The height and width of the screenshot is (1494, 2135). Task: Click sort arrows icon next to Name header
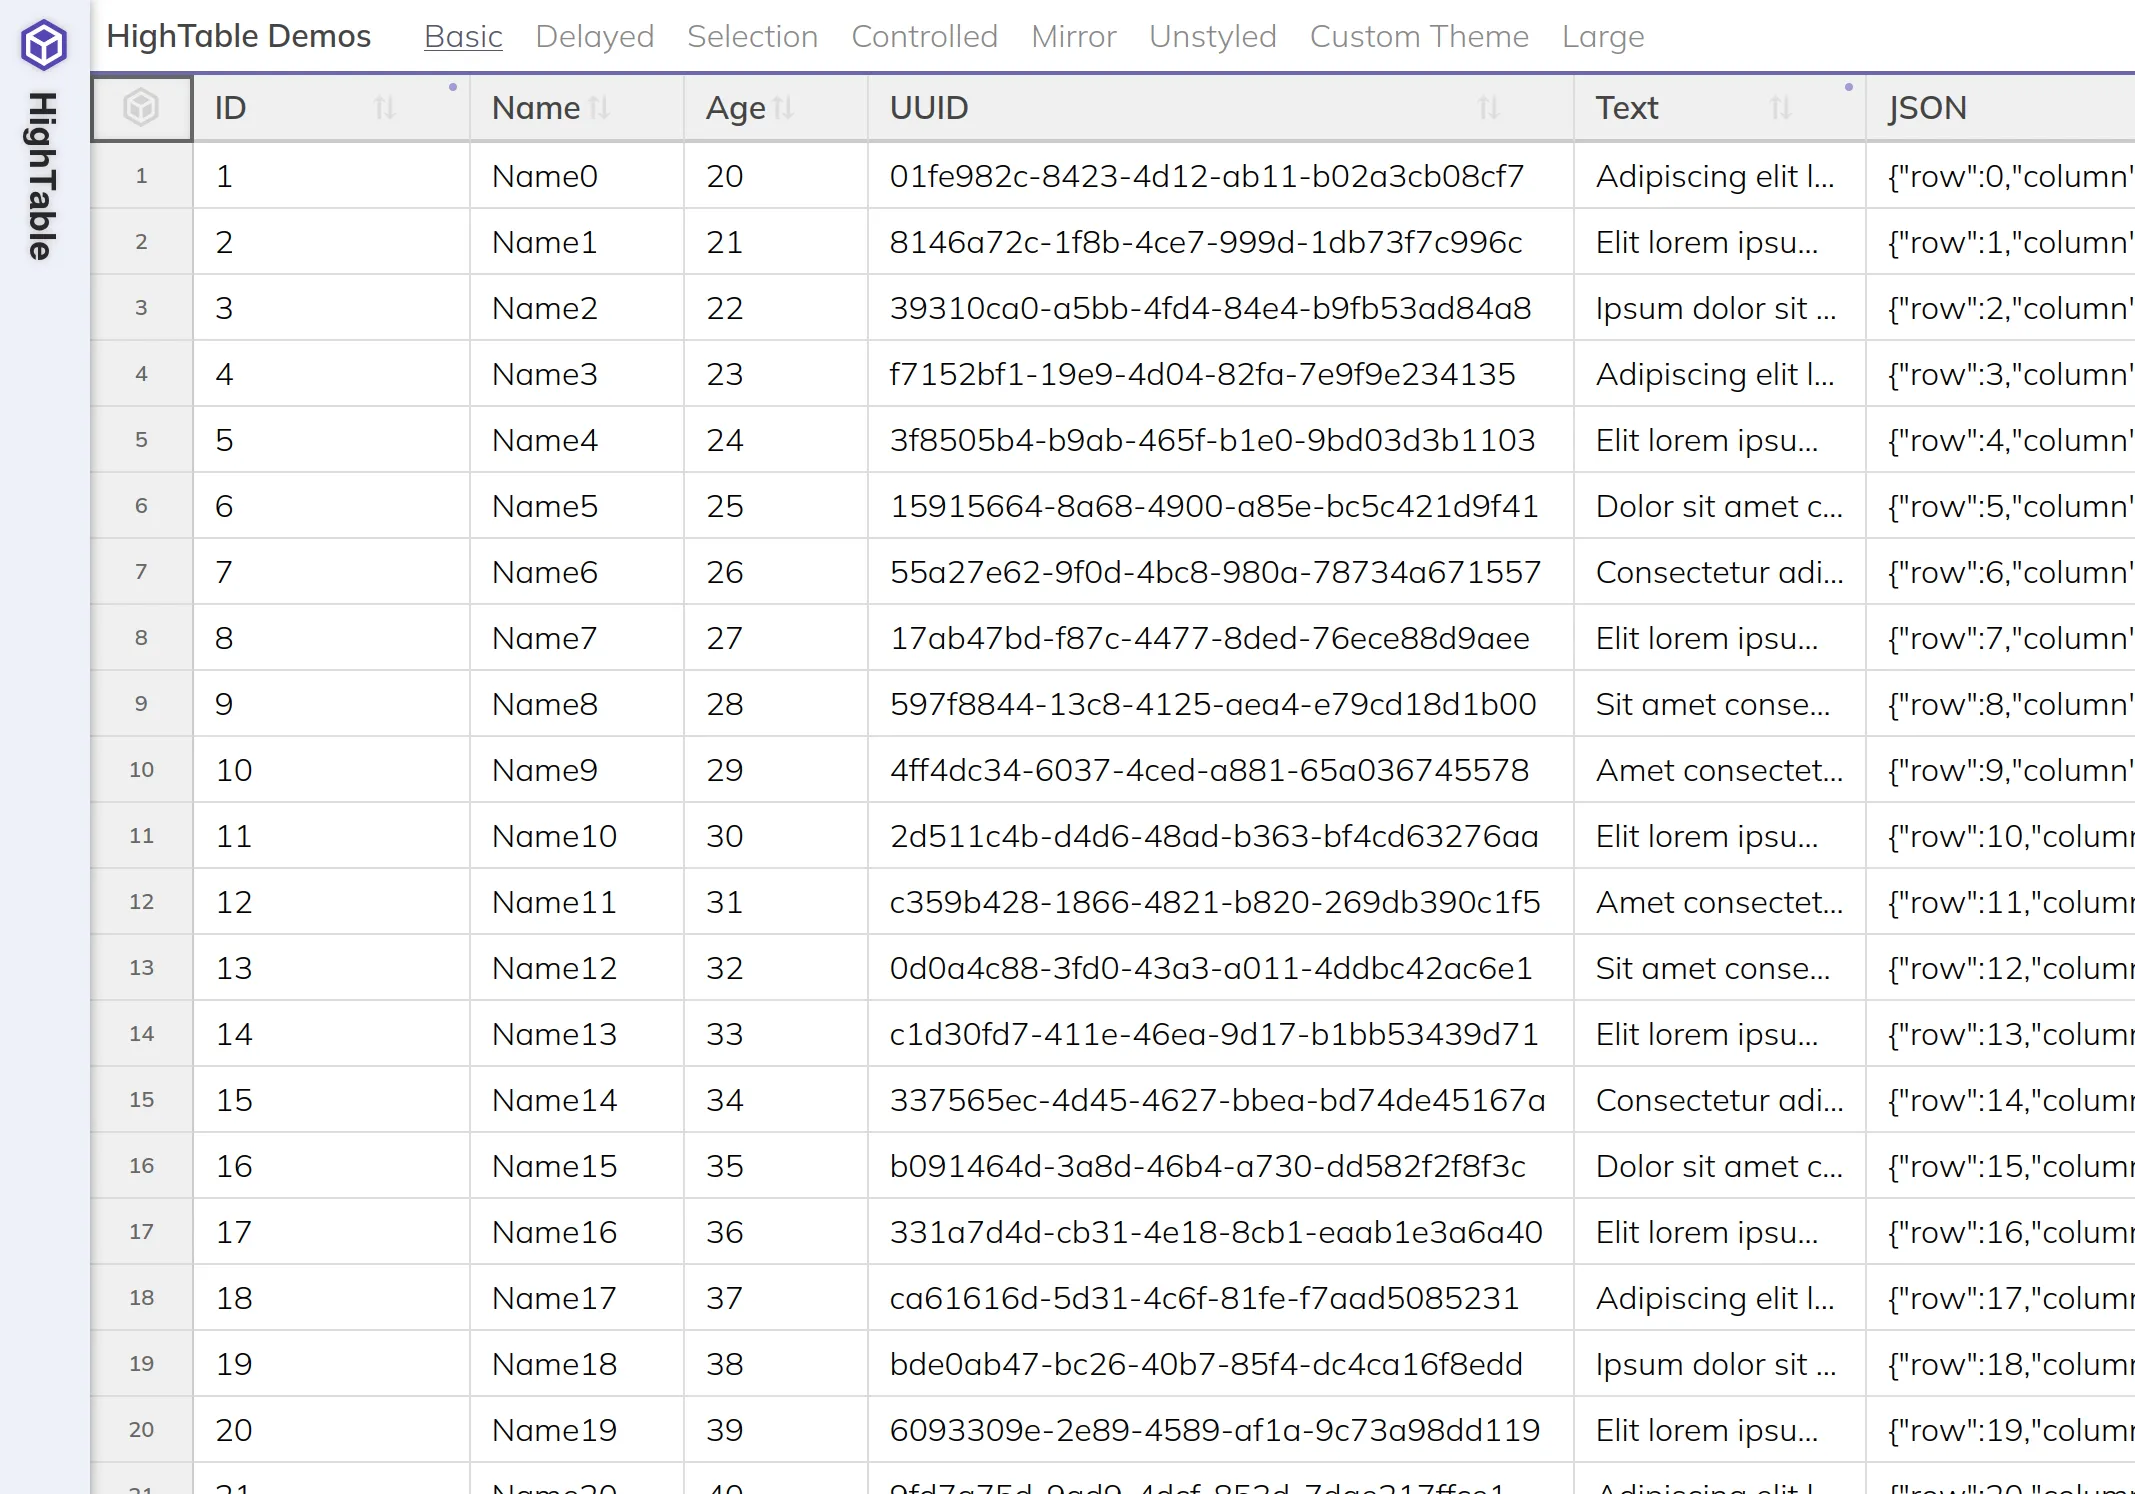click(599, 107)
